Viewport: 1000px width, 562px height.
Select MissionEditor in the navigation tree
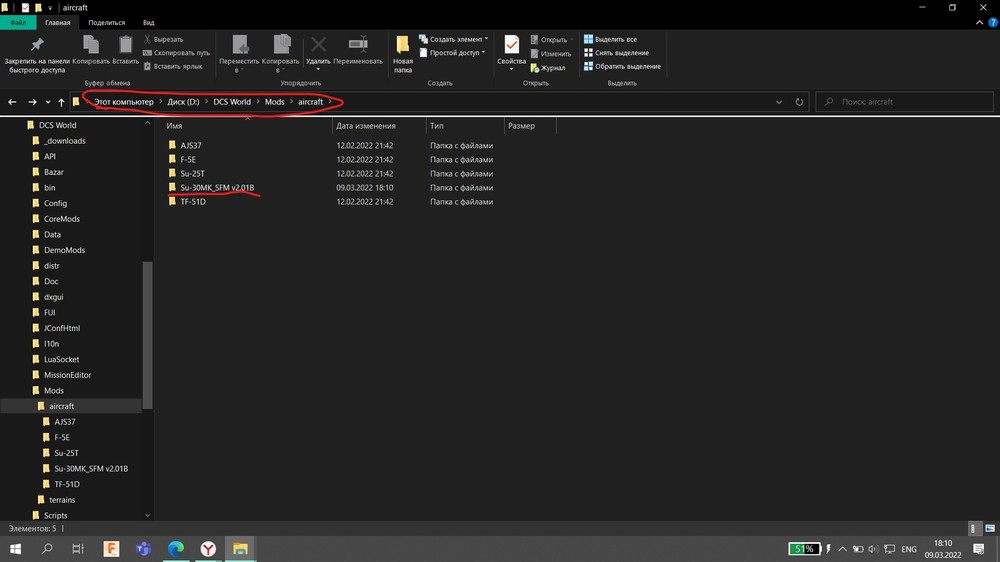coord(67,375)
